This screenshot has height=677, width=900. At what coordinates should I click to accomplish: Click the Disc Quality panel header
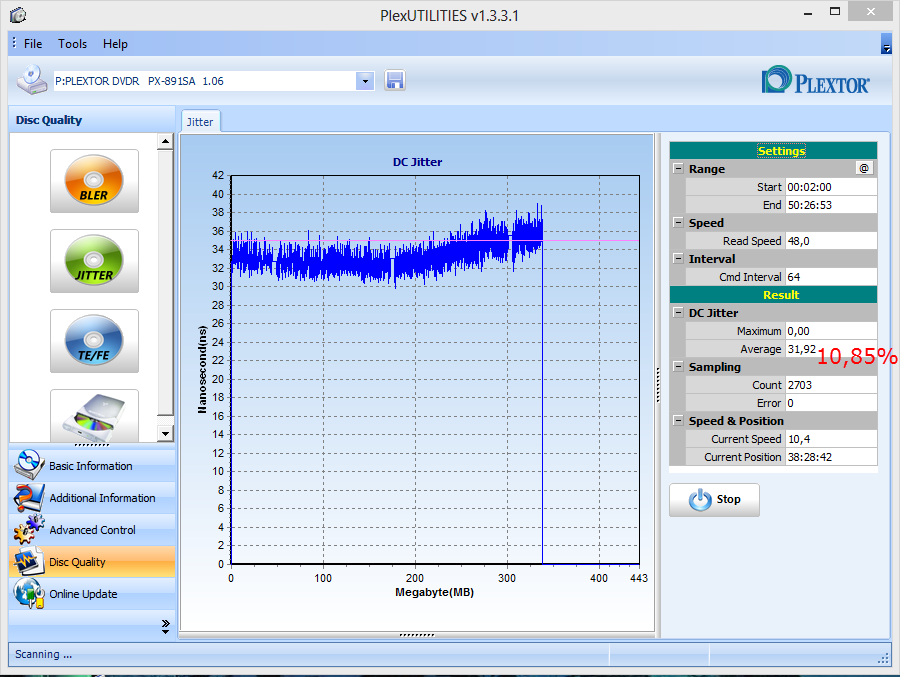[92, 119]
